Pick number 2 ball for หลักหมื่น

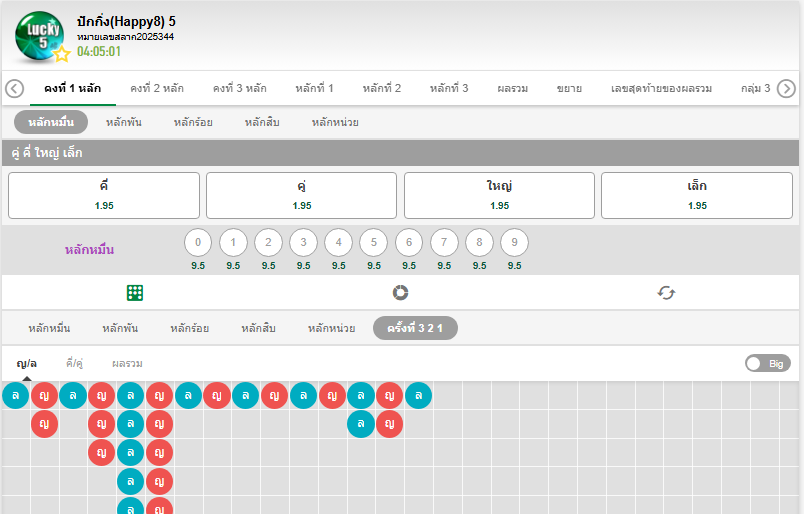[x=268, y=243]
